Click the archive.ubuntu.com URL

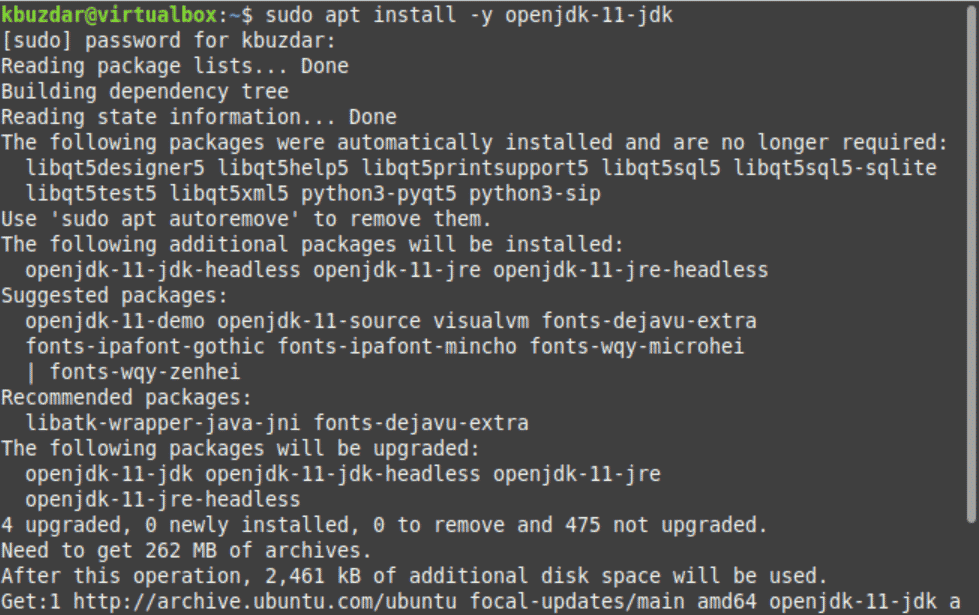[x=265, y=601]
